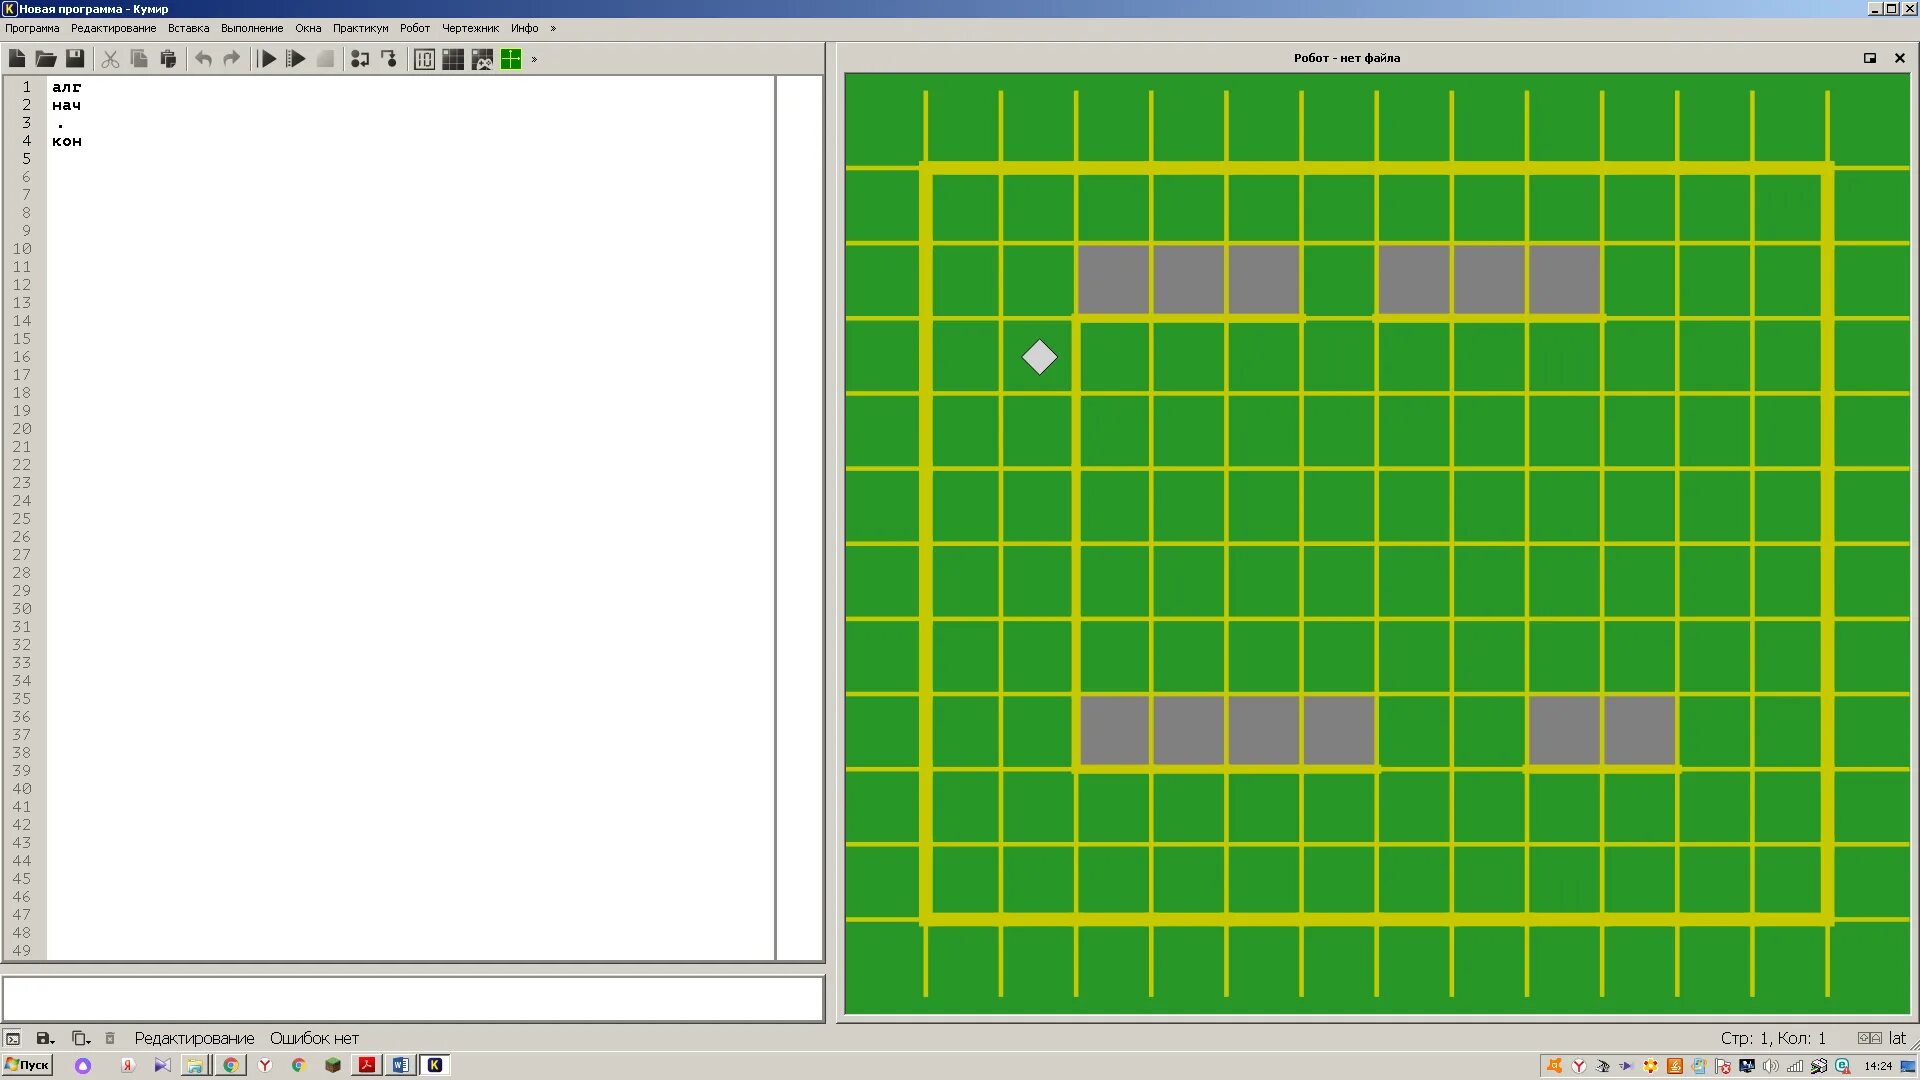This screenshot has width=1920, height=1080.
Task: Click the white diamond robot on field
Action: [x=1039, y=357]
